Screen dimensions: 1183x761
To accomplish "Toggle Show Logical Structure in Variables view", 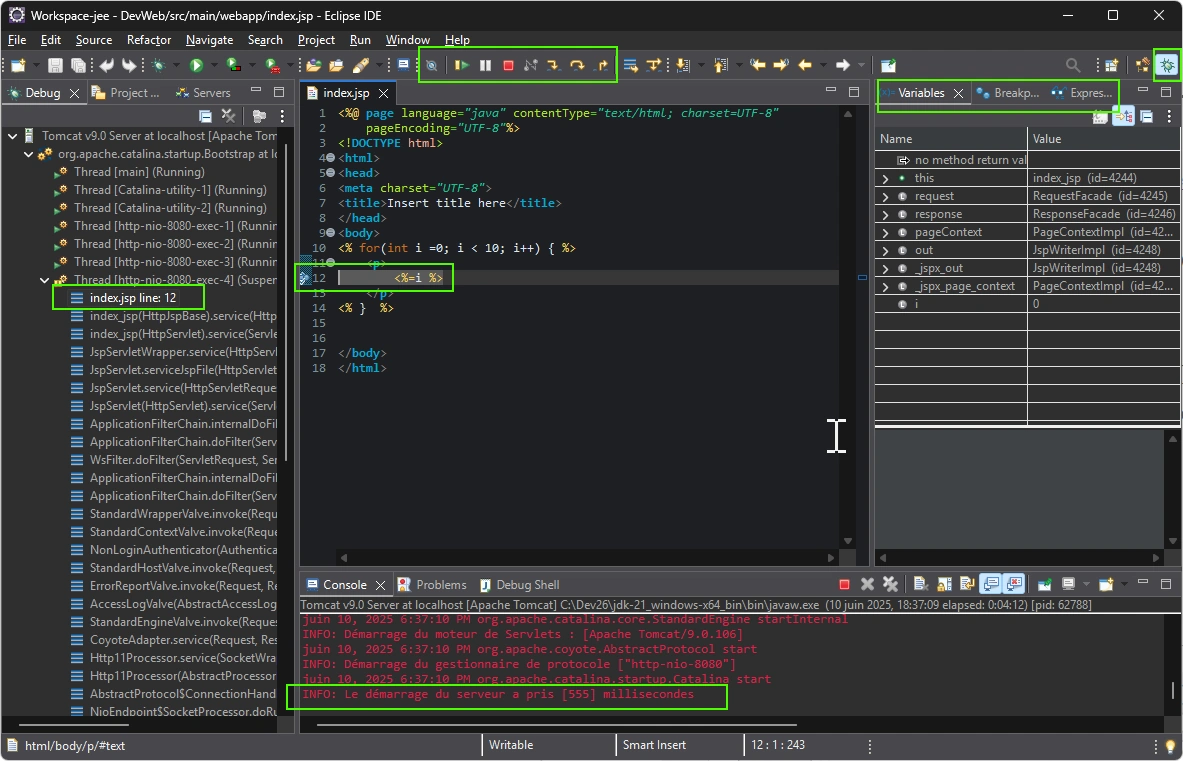I will [1123, 116].
